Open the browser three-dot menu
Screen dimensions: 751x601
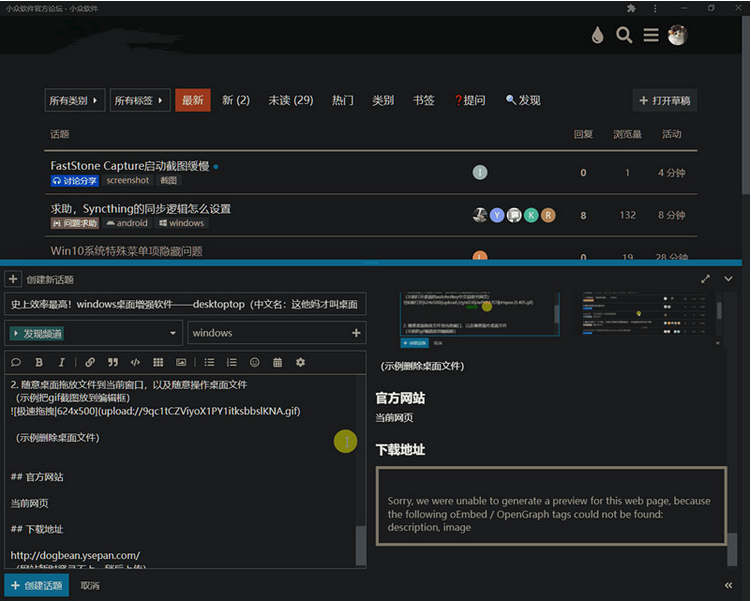655,8
